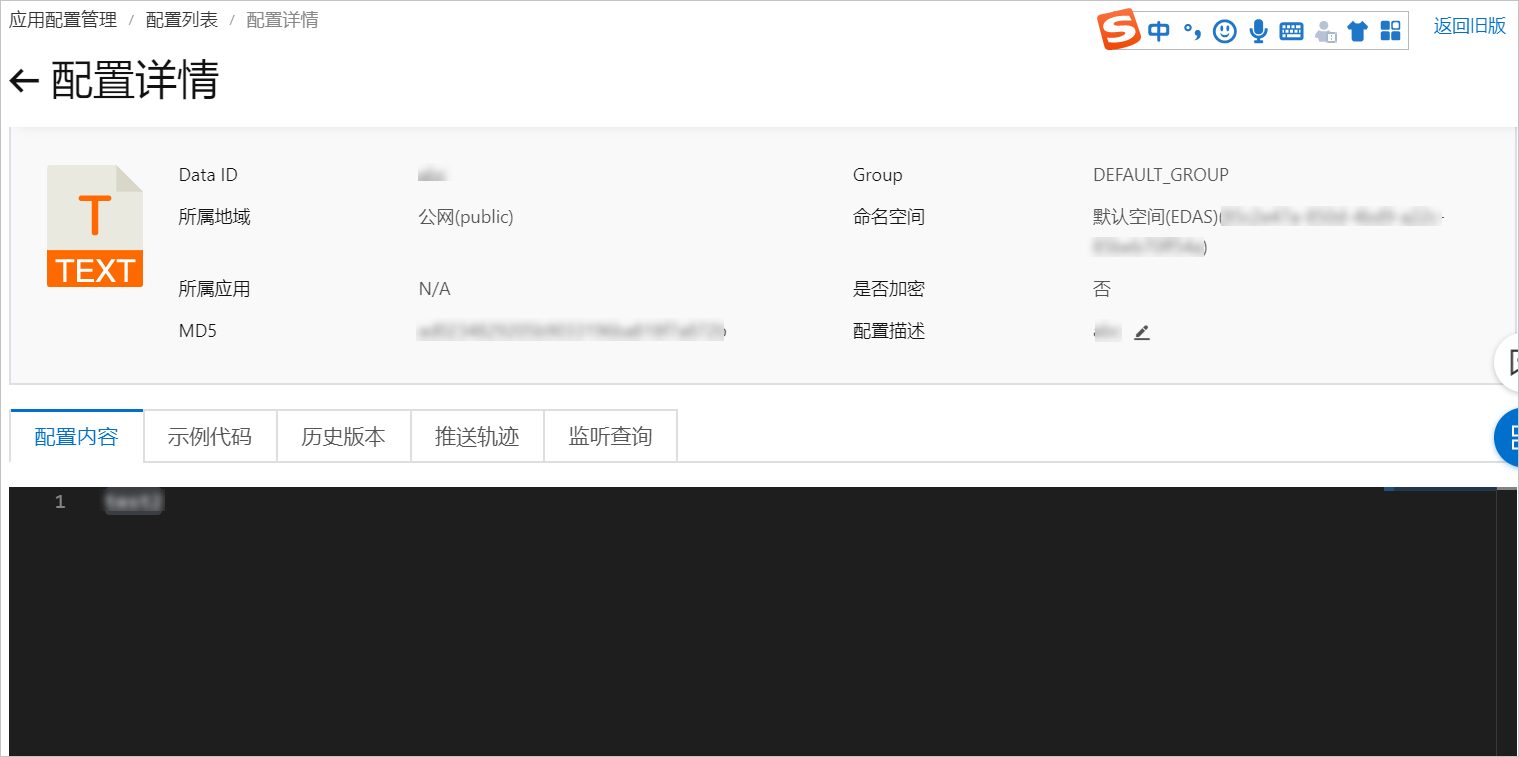This screenshot has width=1519, height=757.
Task: Open the emoji smiley in Sogou bar
Action: point(1225,31)
